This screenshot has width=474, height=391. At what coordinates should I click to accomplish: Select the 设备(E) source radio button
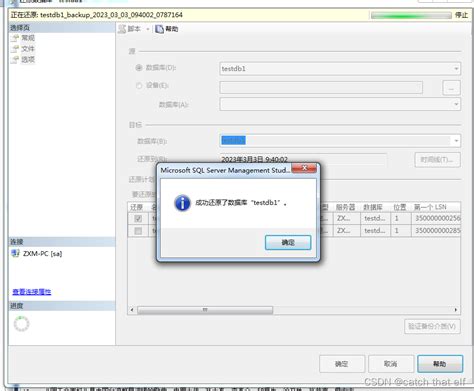click(139, 86)
